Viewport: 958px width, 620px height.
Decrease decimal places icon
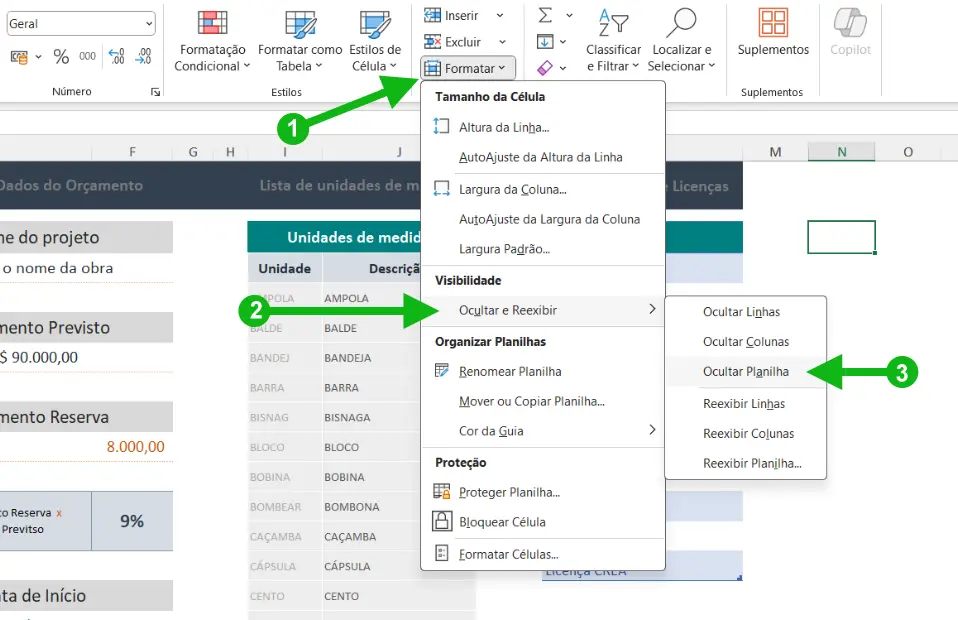pyautogui.click(x=144, y=56)
